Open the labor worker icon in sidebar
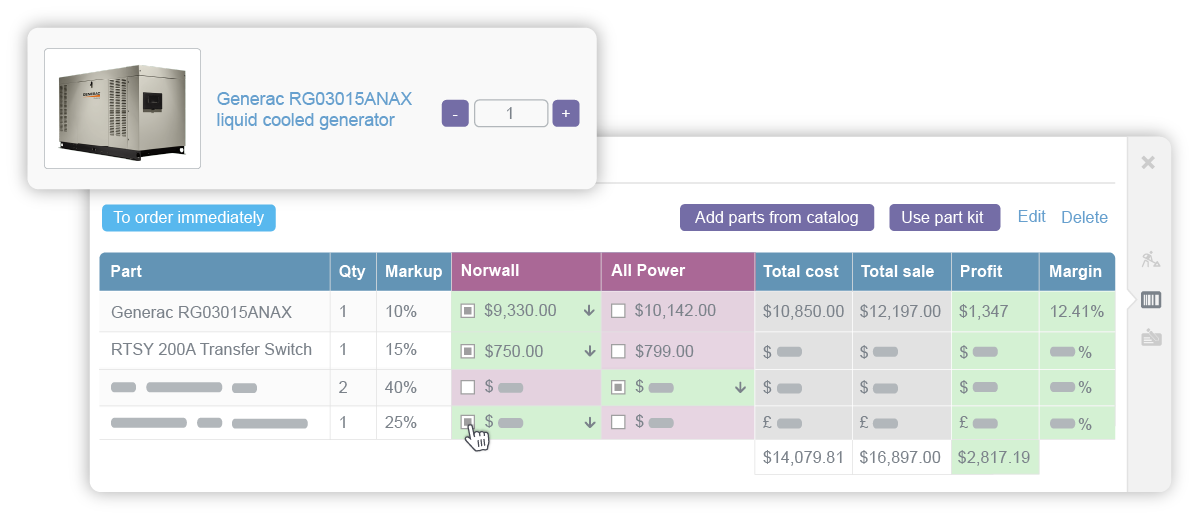This screenshot has height=522, width=1200. tap(1150, 261)
